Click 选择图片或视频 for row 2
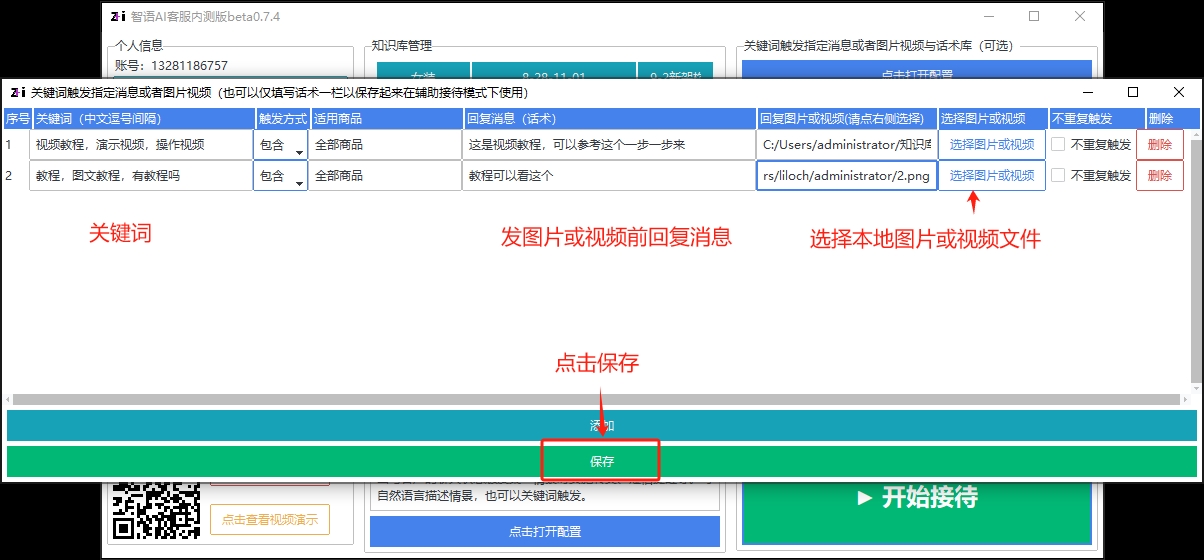This screenshot has height=560, width=1204. pyautogui.click(x=991, y=176)
